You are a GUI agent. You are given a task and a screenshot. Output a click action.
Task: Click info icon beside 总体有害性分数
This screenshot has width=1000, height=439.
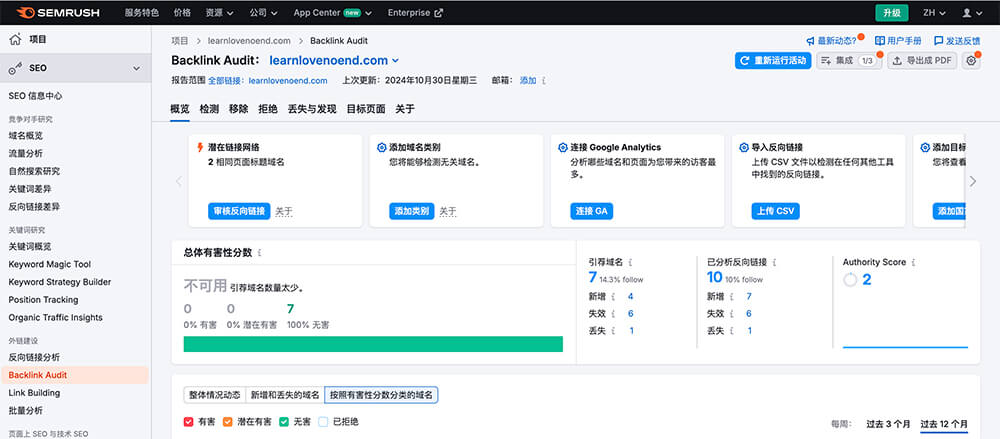259,253
